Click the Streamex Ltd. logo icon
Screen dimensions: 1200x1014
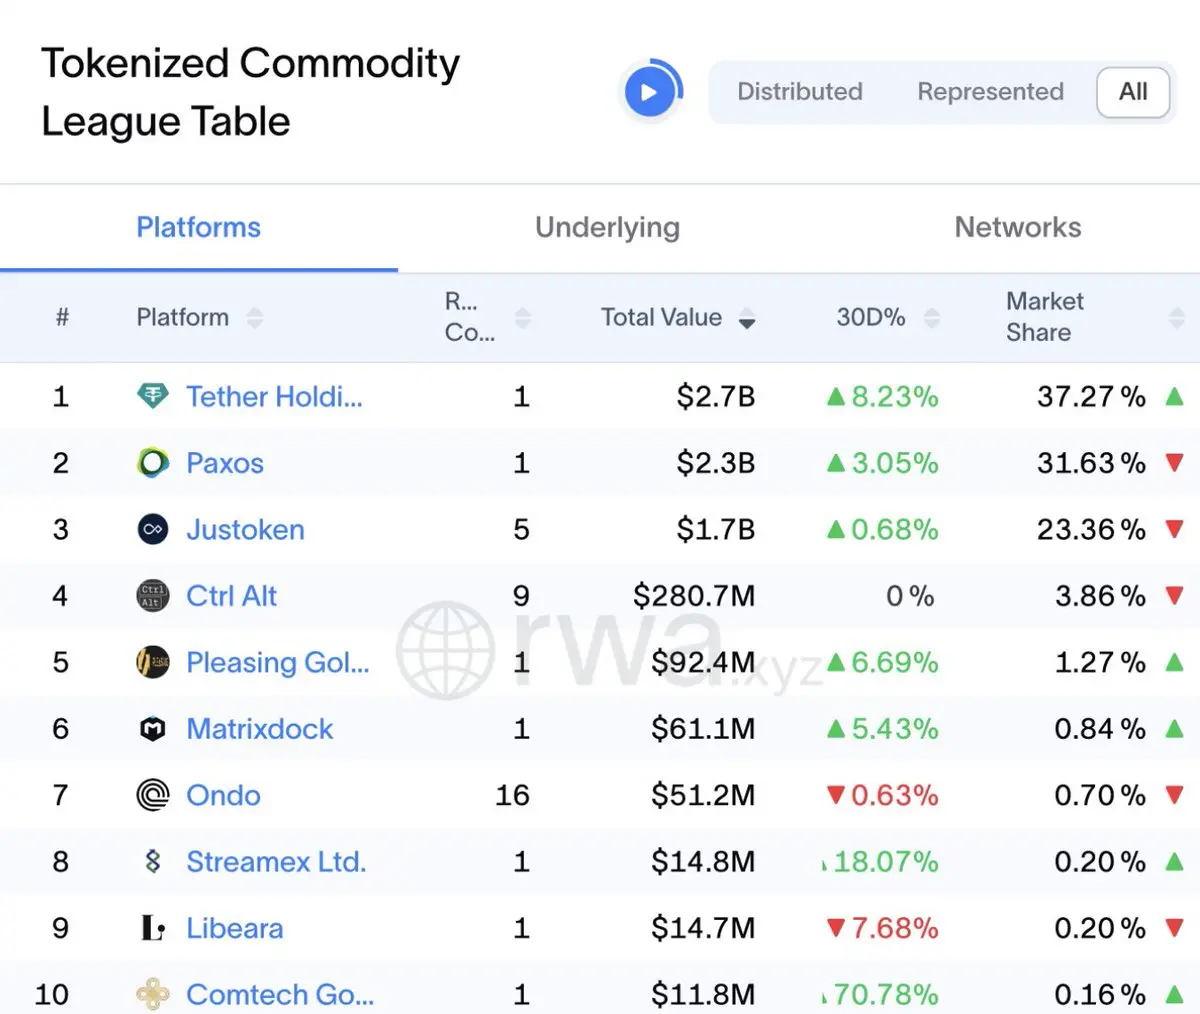point(152,861)
